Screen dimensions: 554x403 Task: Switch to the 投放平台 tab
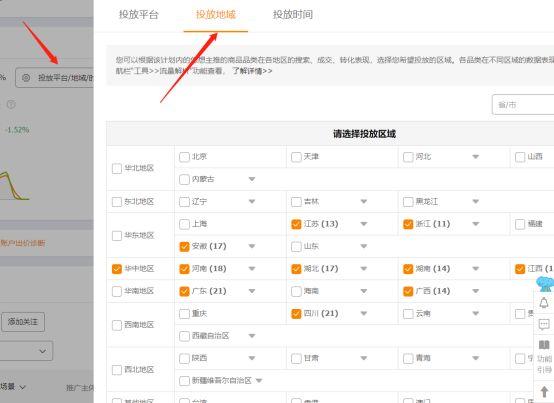tap(138, 14)
